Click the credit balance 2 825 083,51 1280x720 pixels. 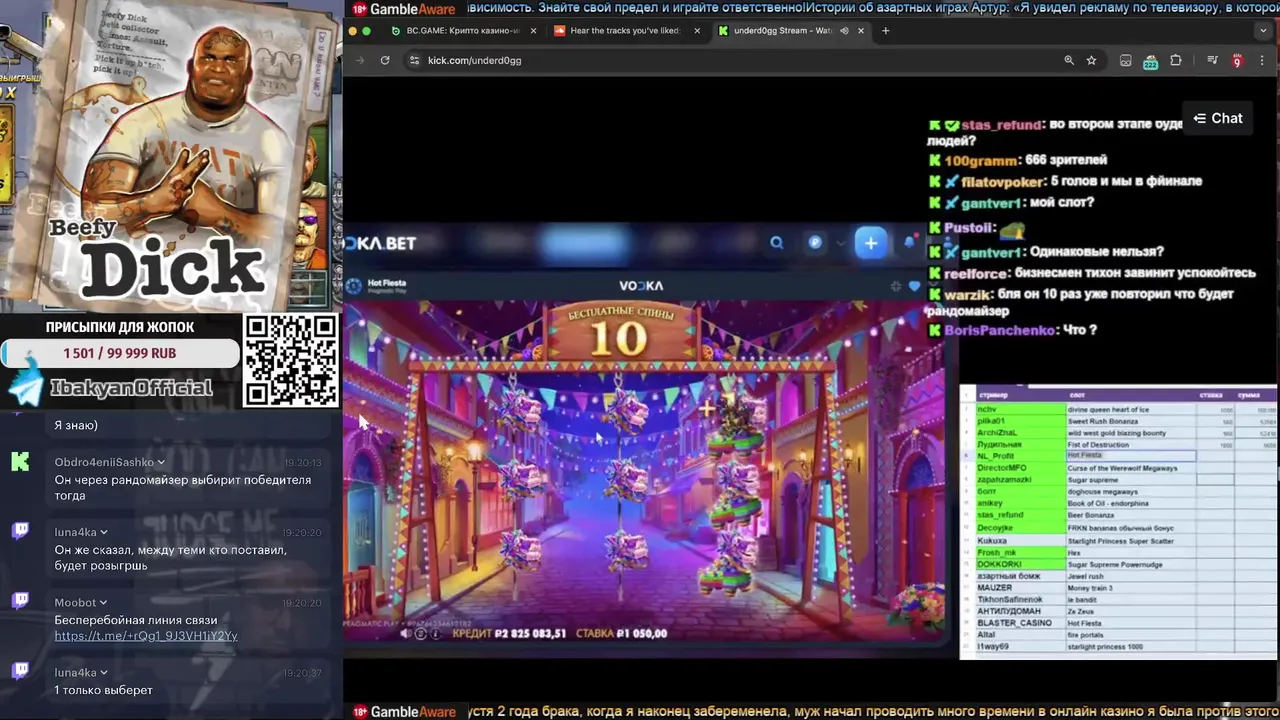click(531, 633)
